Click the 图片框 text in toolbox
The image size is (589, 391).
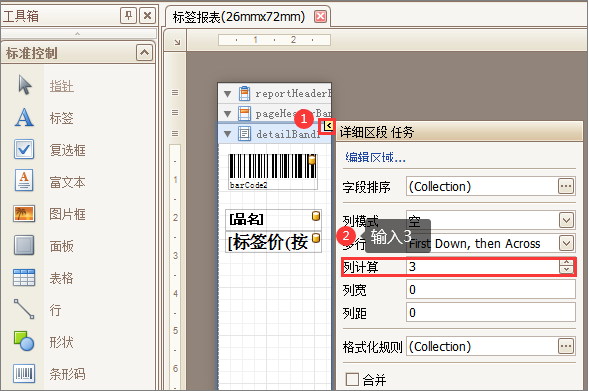coord(68,214)
